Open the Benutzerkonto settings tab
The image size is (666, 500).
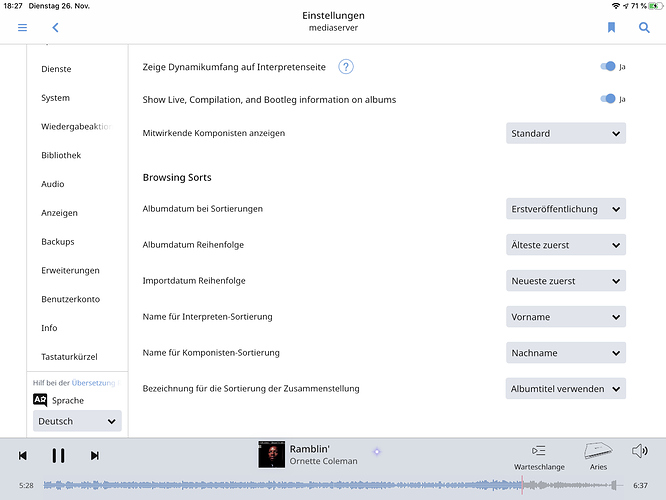tap(71, 299)
